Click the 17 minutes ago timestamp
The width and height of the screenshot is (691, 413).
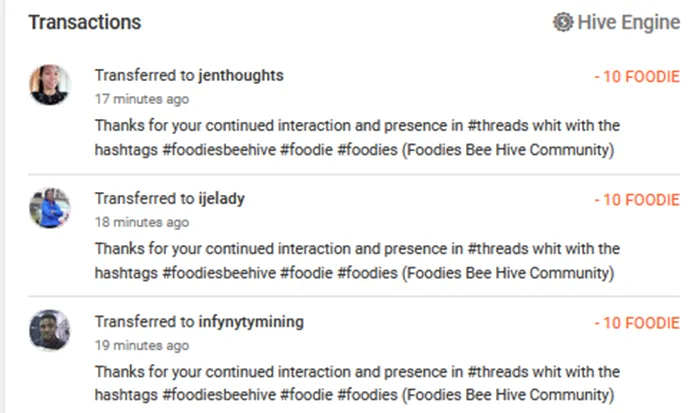141,99
